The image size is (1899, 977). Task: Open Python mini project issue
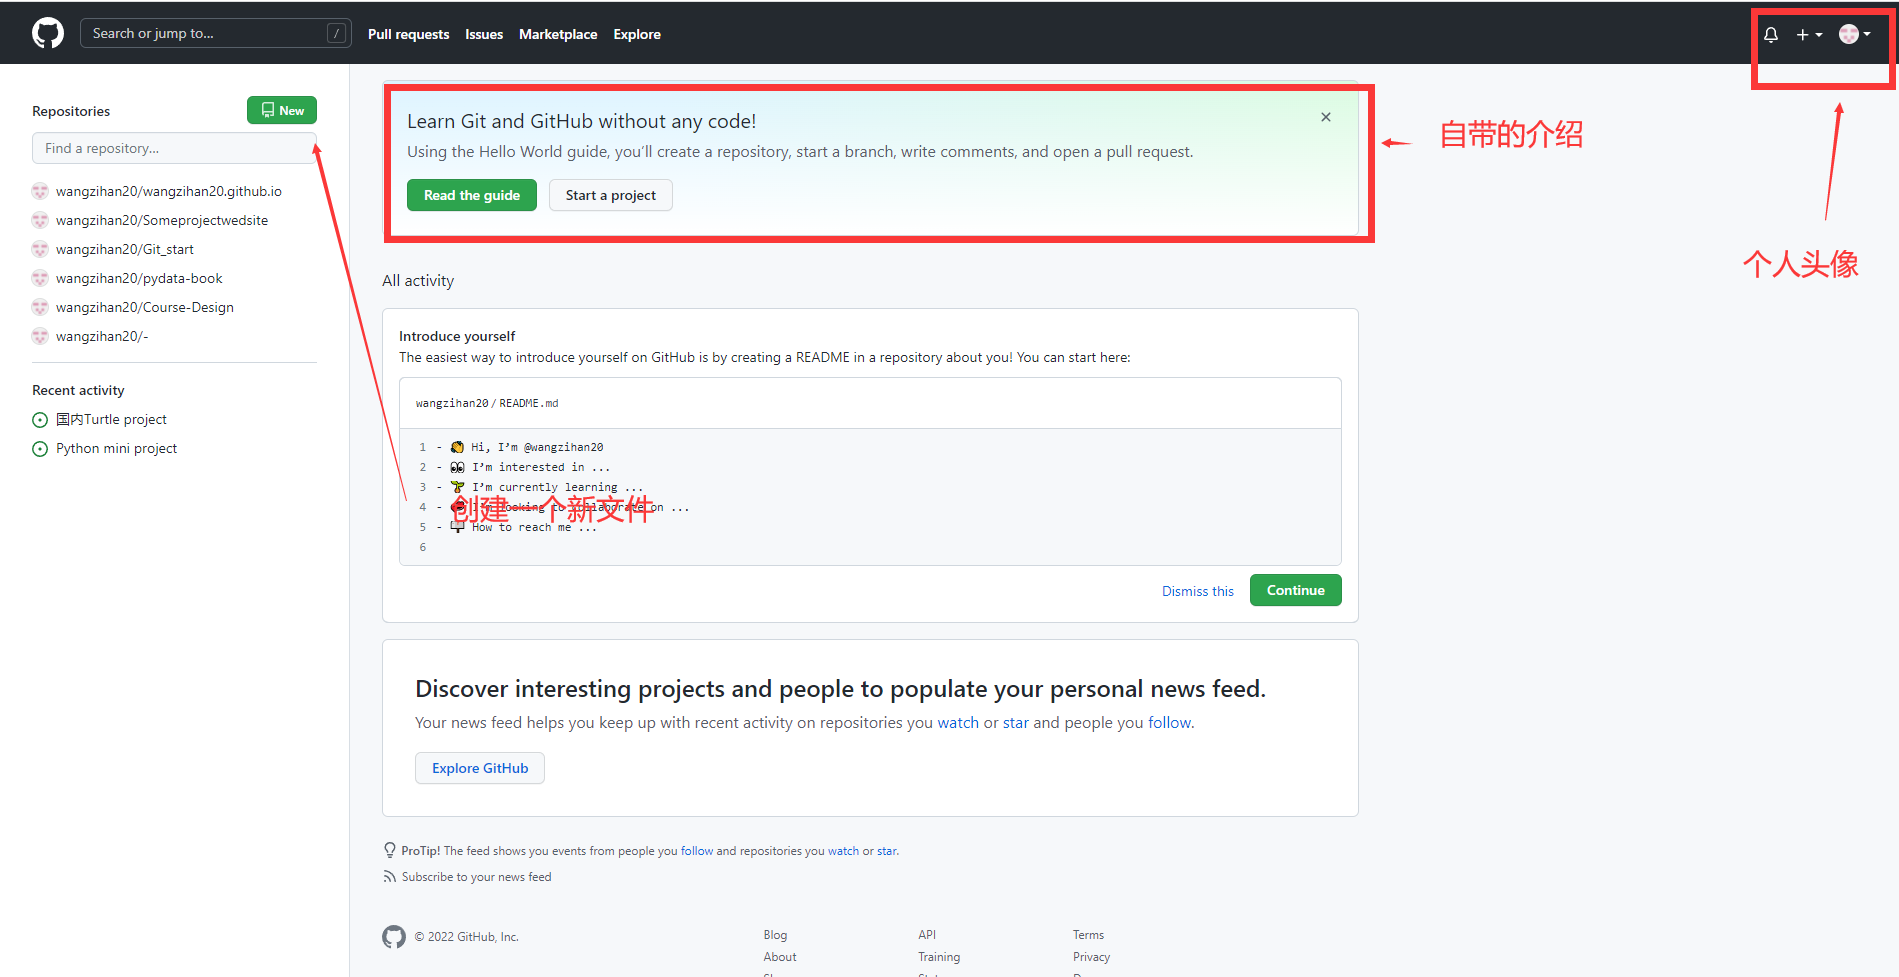116,448
